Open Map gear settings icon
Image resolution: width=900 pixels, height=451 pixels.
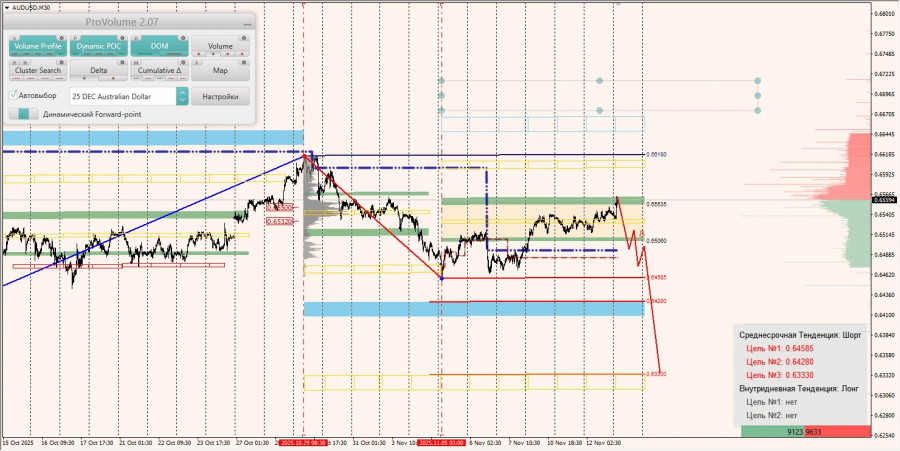click(x=245, y=62)
